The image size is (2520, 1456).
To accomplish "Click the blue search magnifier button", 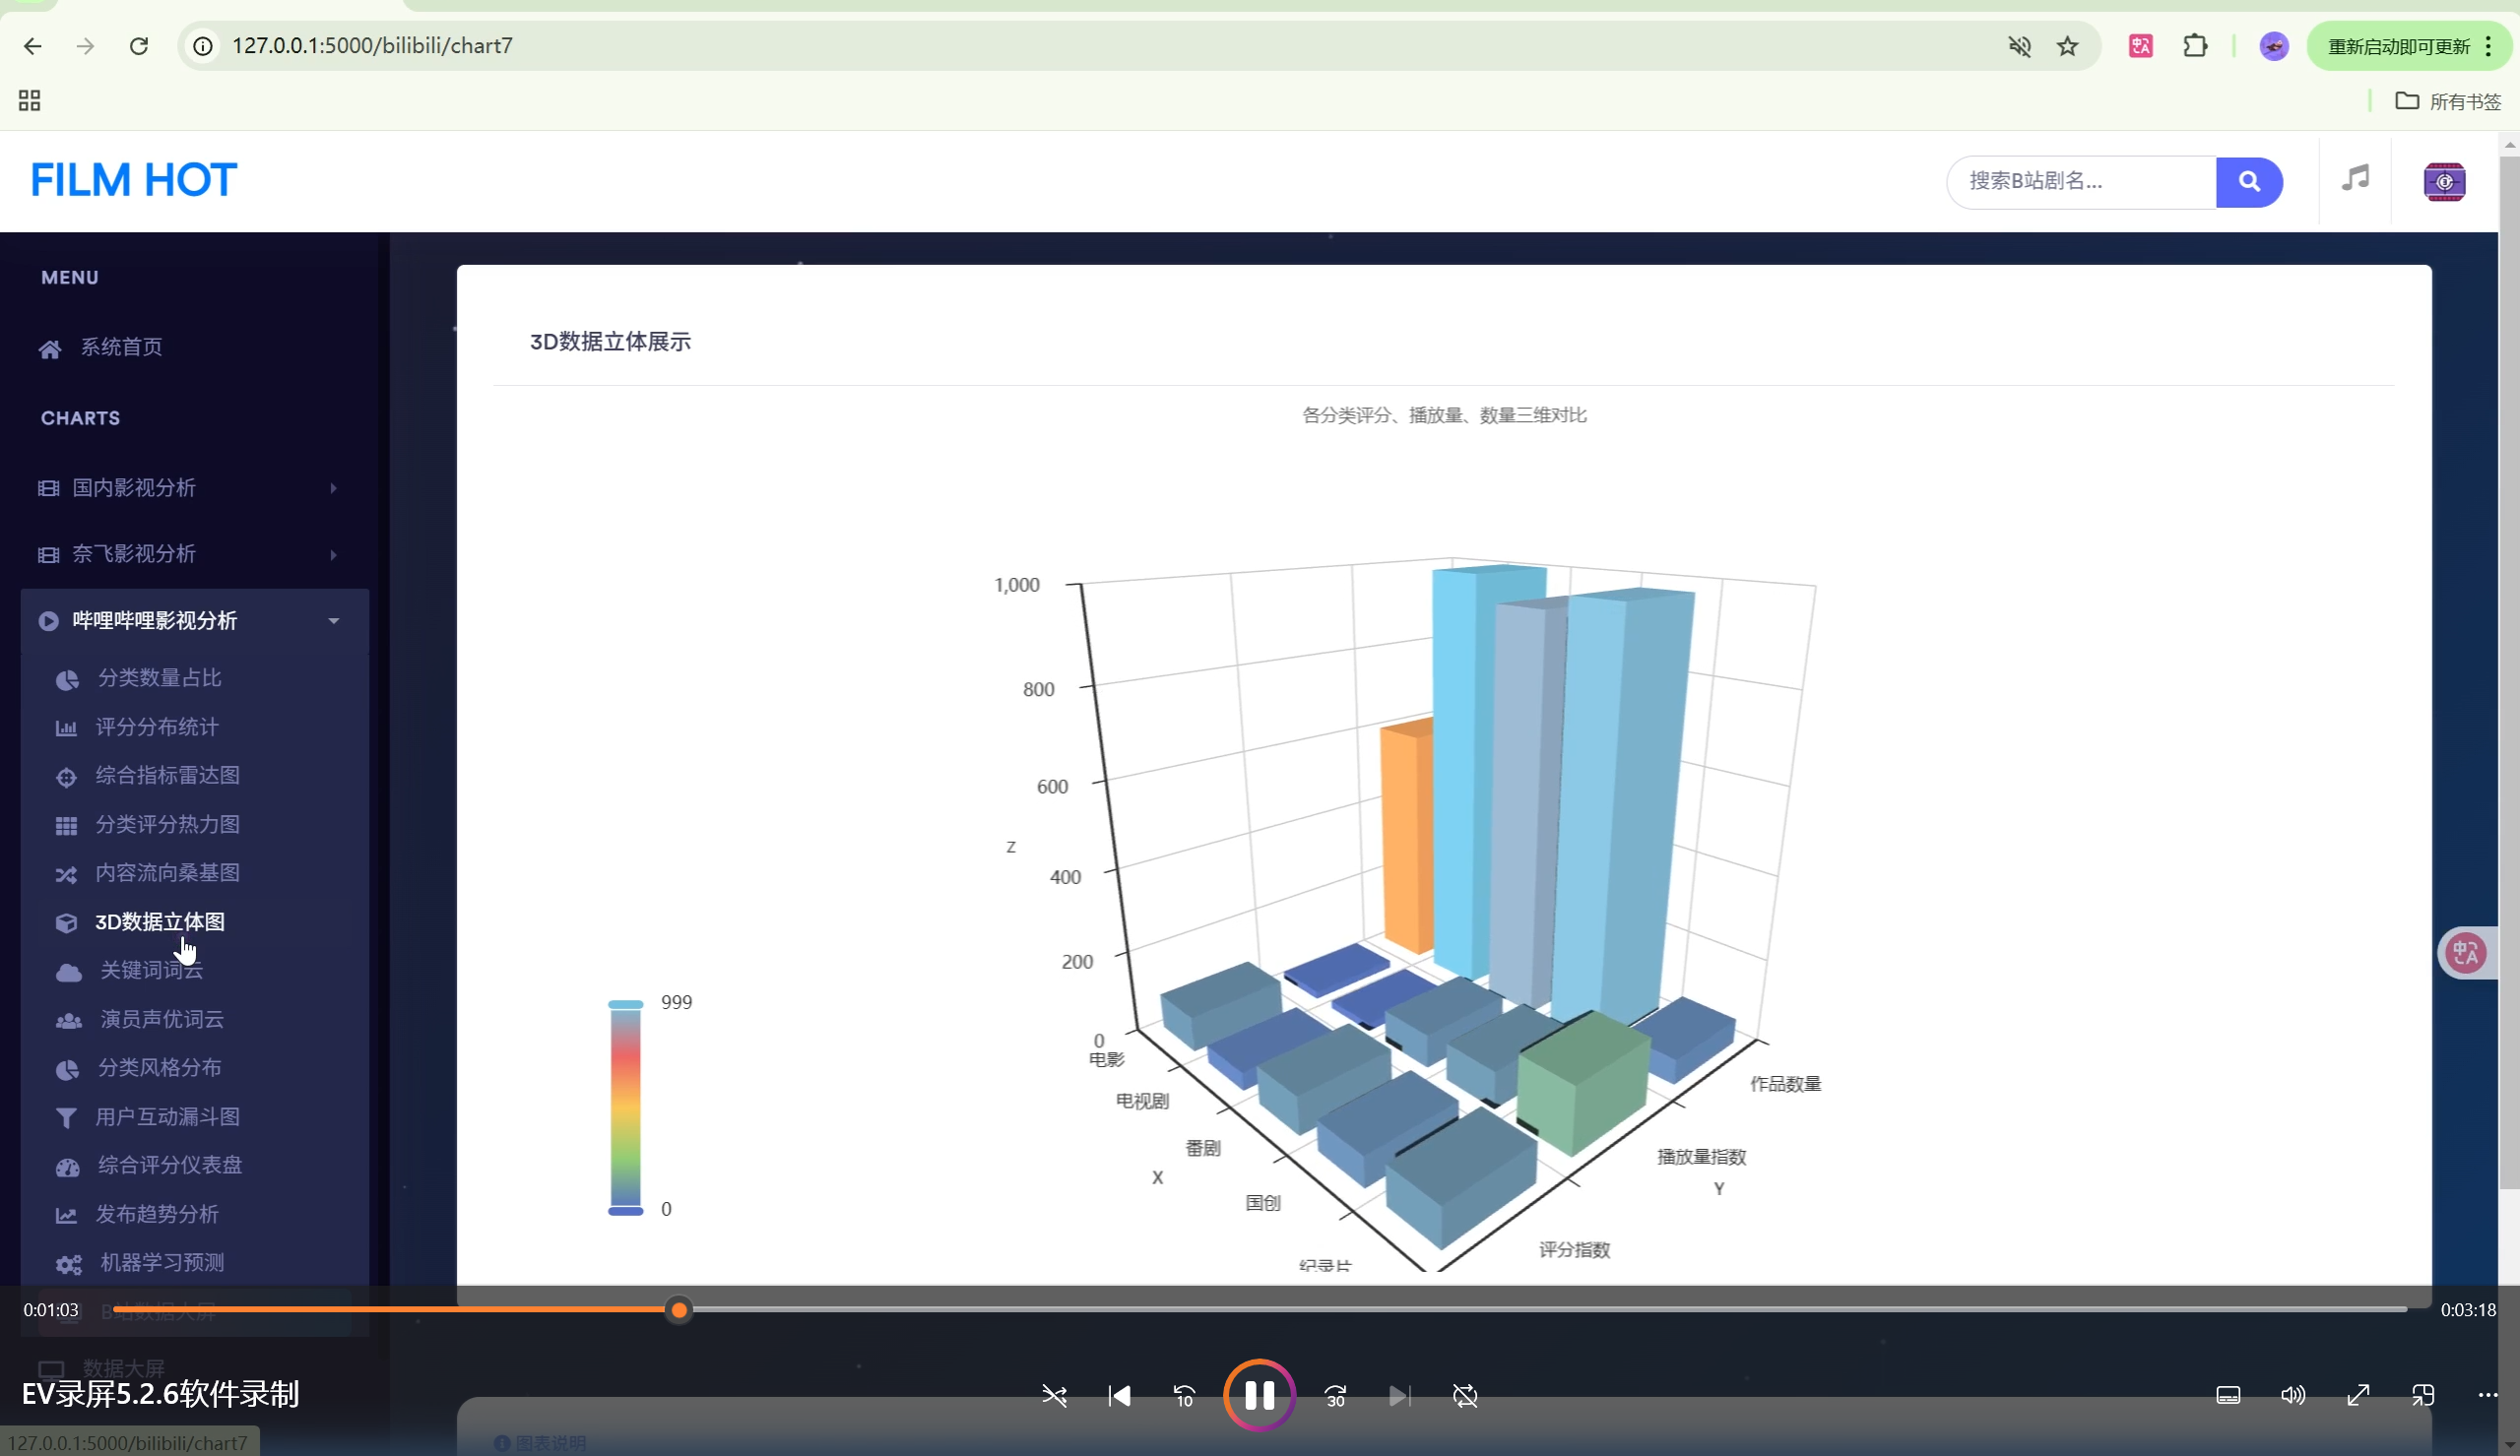I will (x=2248, y=182).
